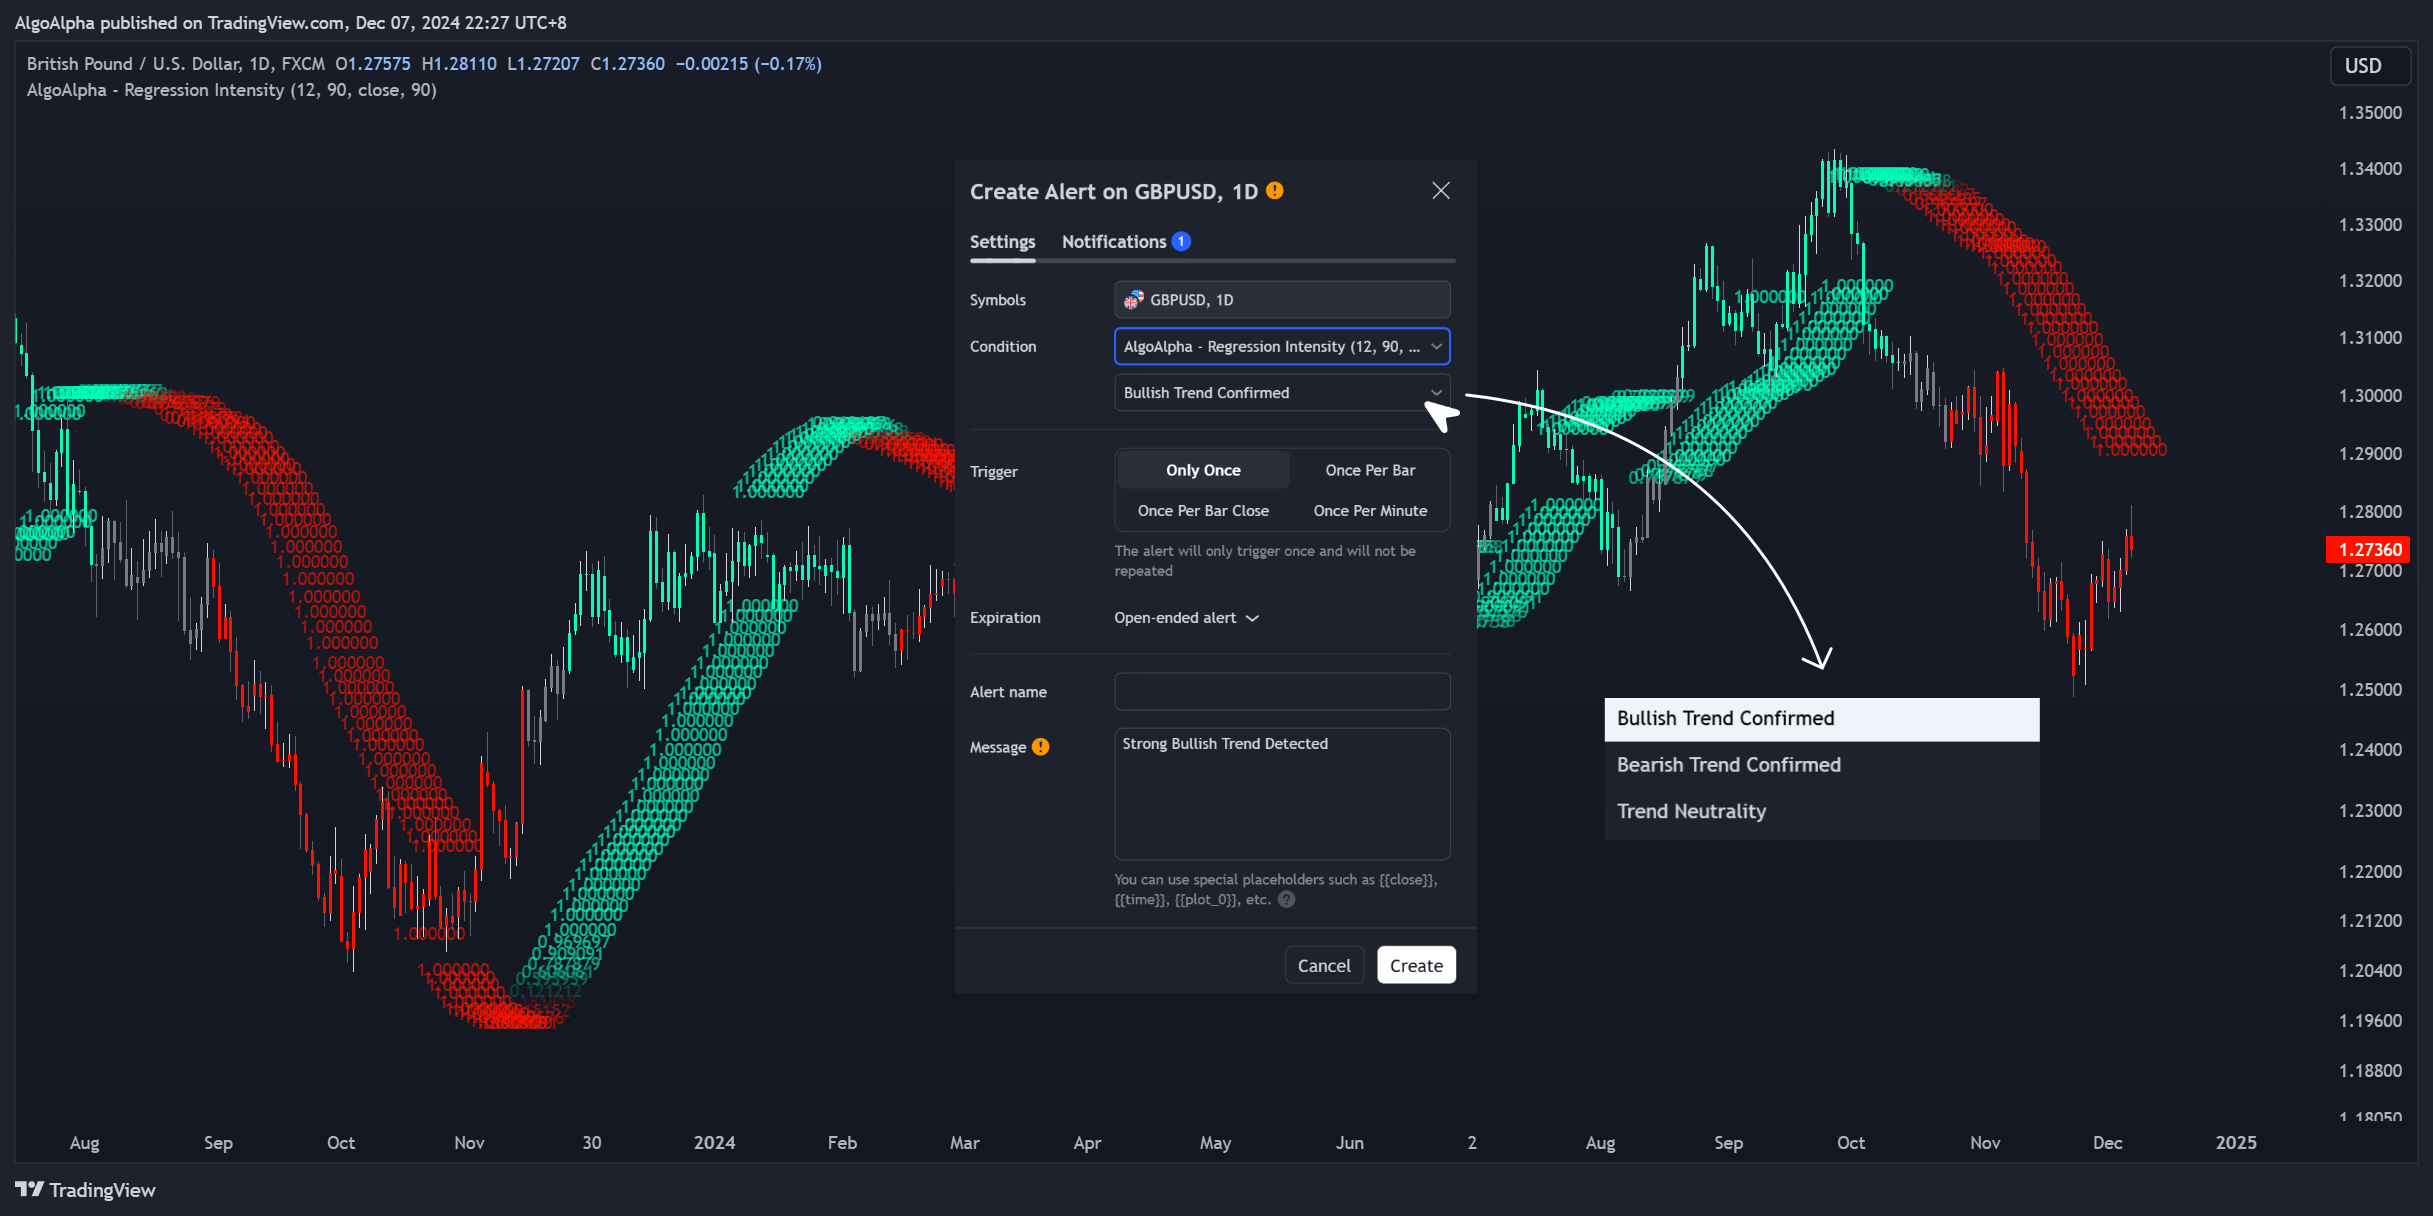The width and height of the screenshot is (2433, 1216).
Task: Click the red 1.27360 current price label
Action: pos(2369,549)
